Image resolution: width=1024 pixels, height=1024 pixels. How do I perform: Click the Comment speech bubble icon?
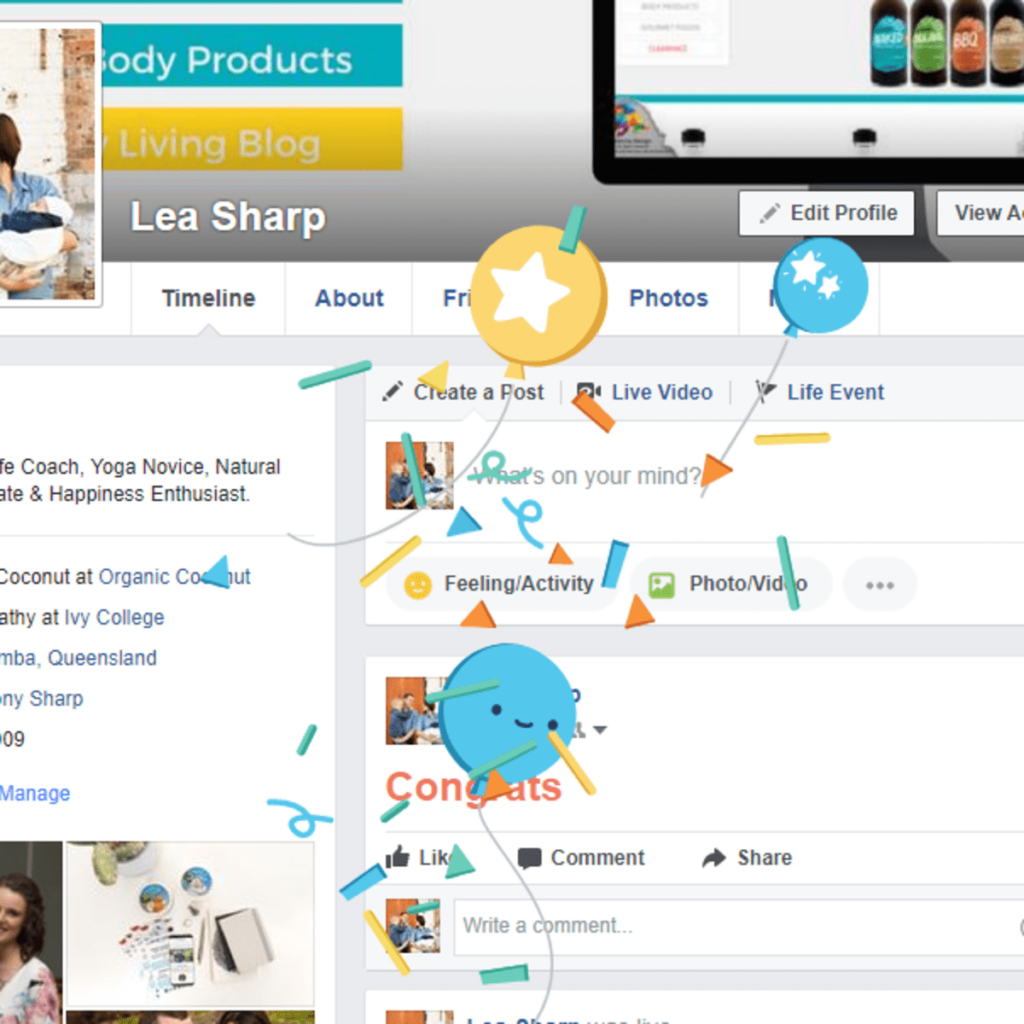pos(529,857)
